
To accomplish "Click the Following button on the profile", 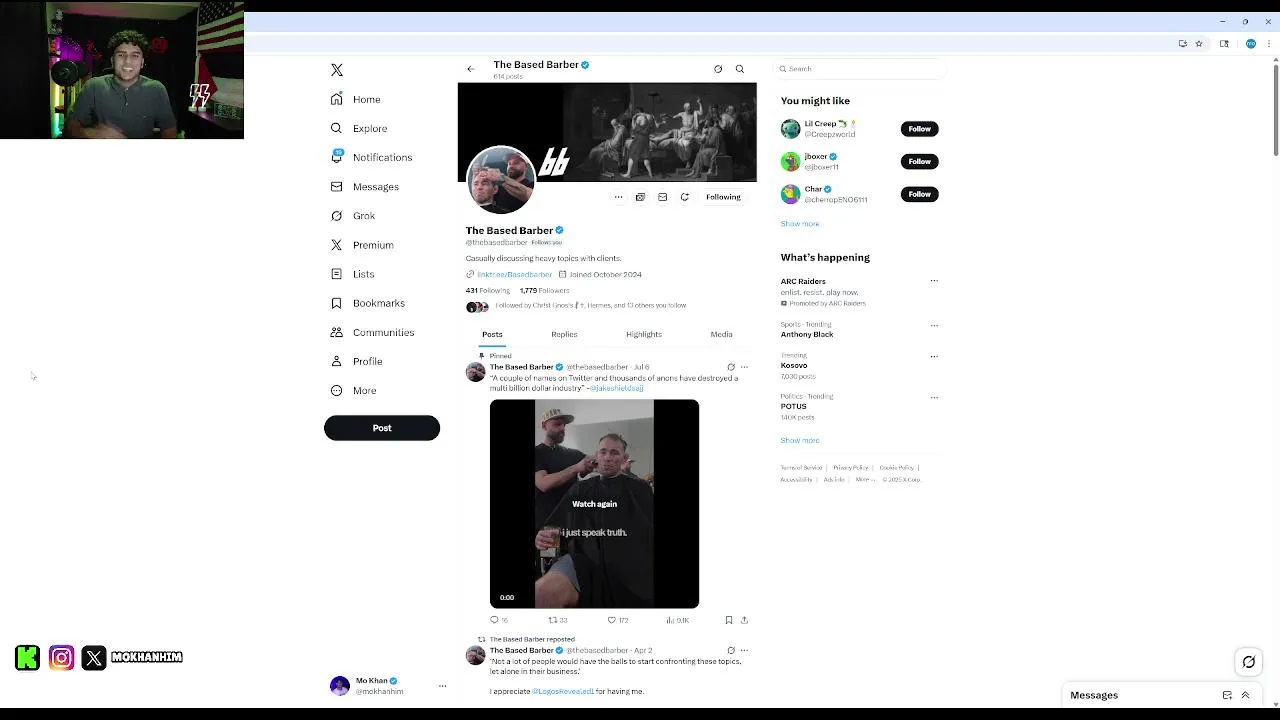I will (723, 197).
